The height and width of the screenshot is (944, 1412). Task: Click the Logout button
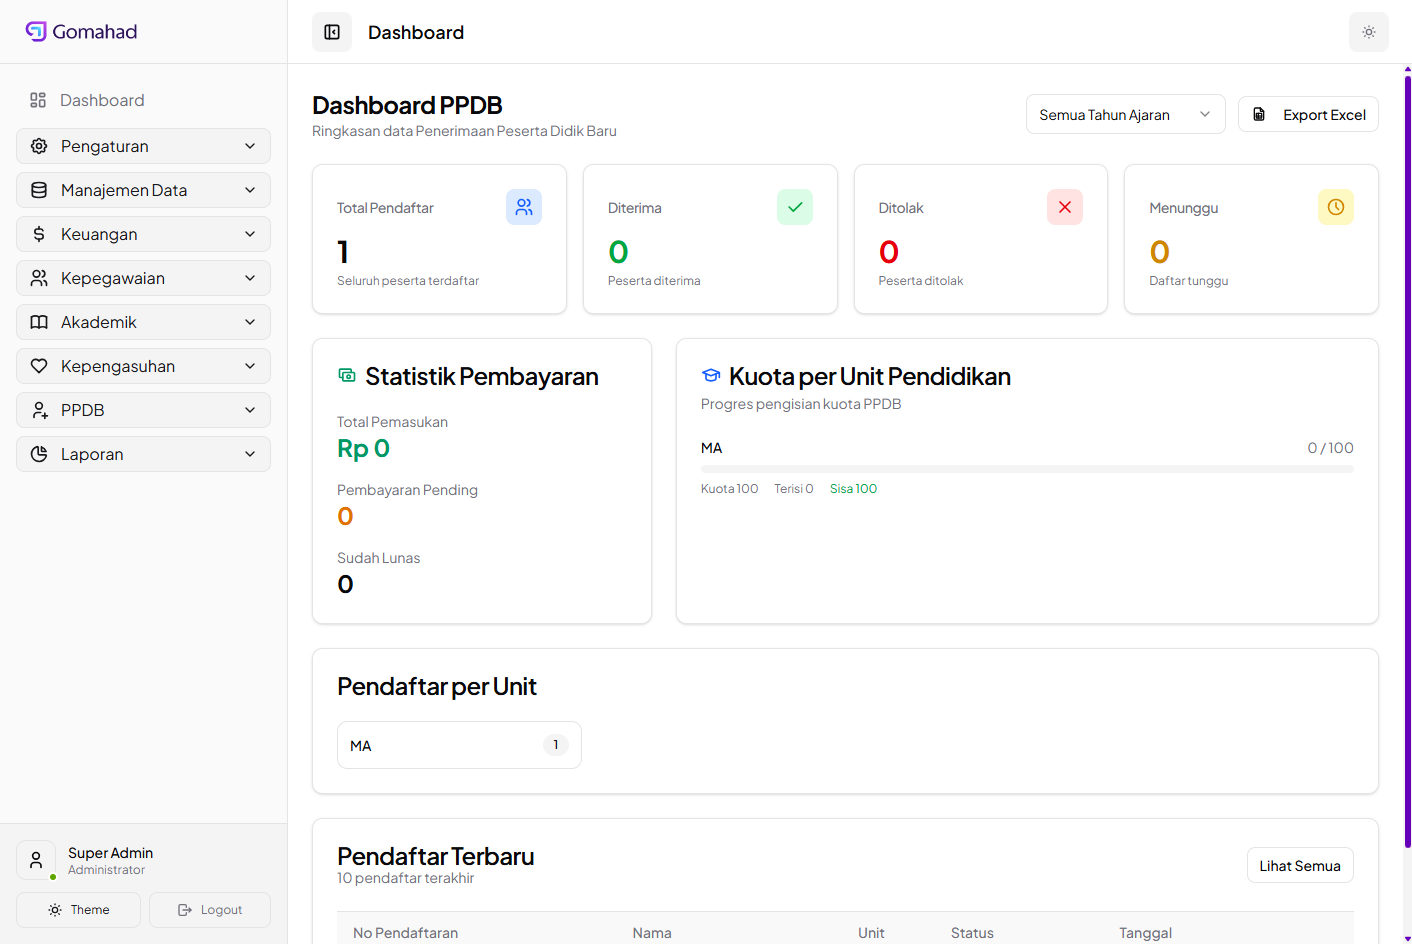[210, 910]
